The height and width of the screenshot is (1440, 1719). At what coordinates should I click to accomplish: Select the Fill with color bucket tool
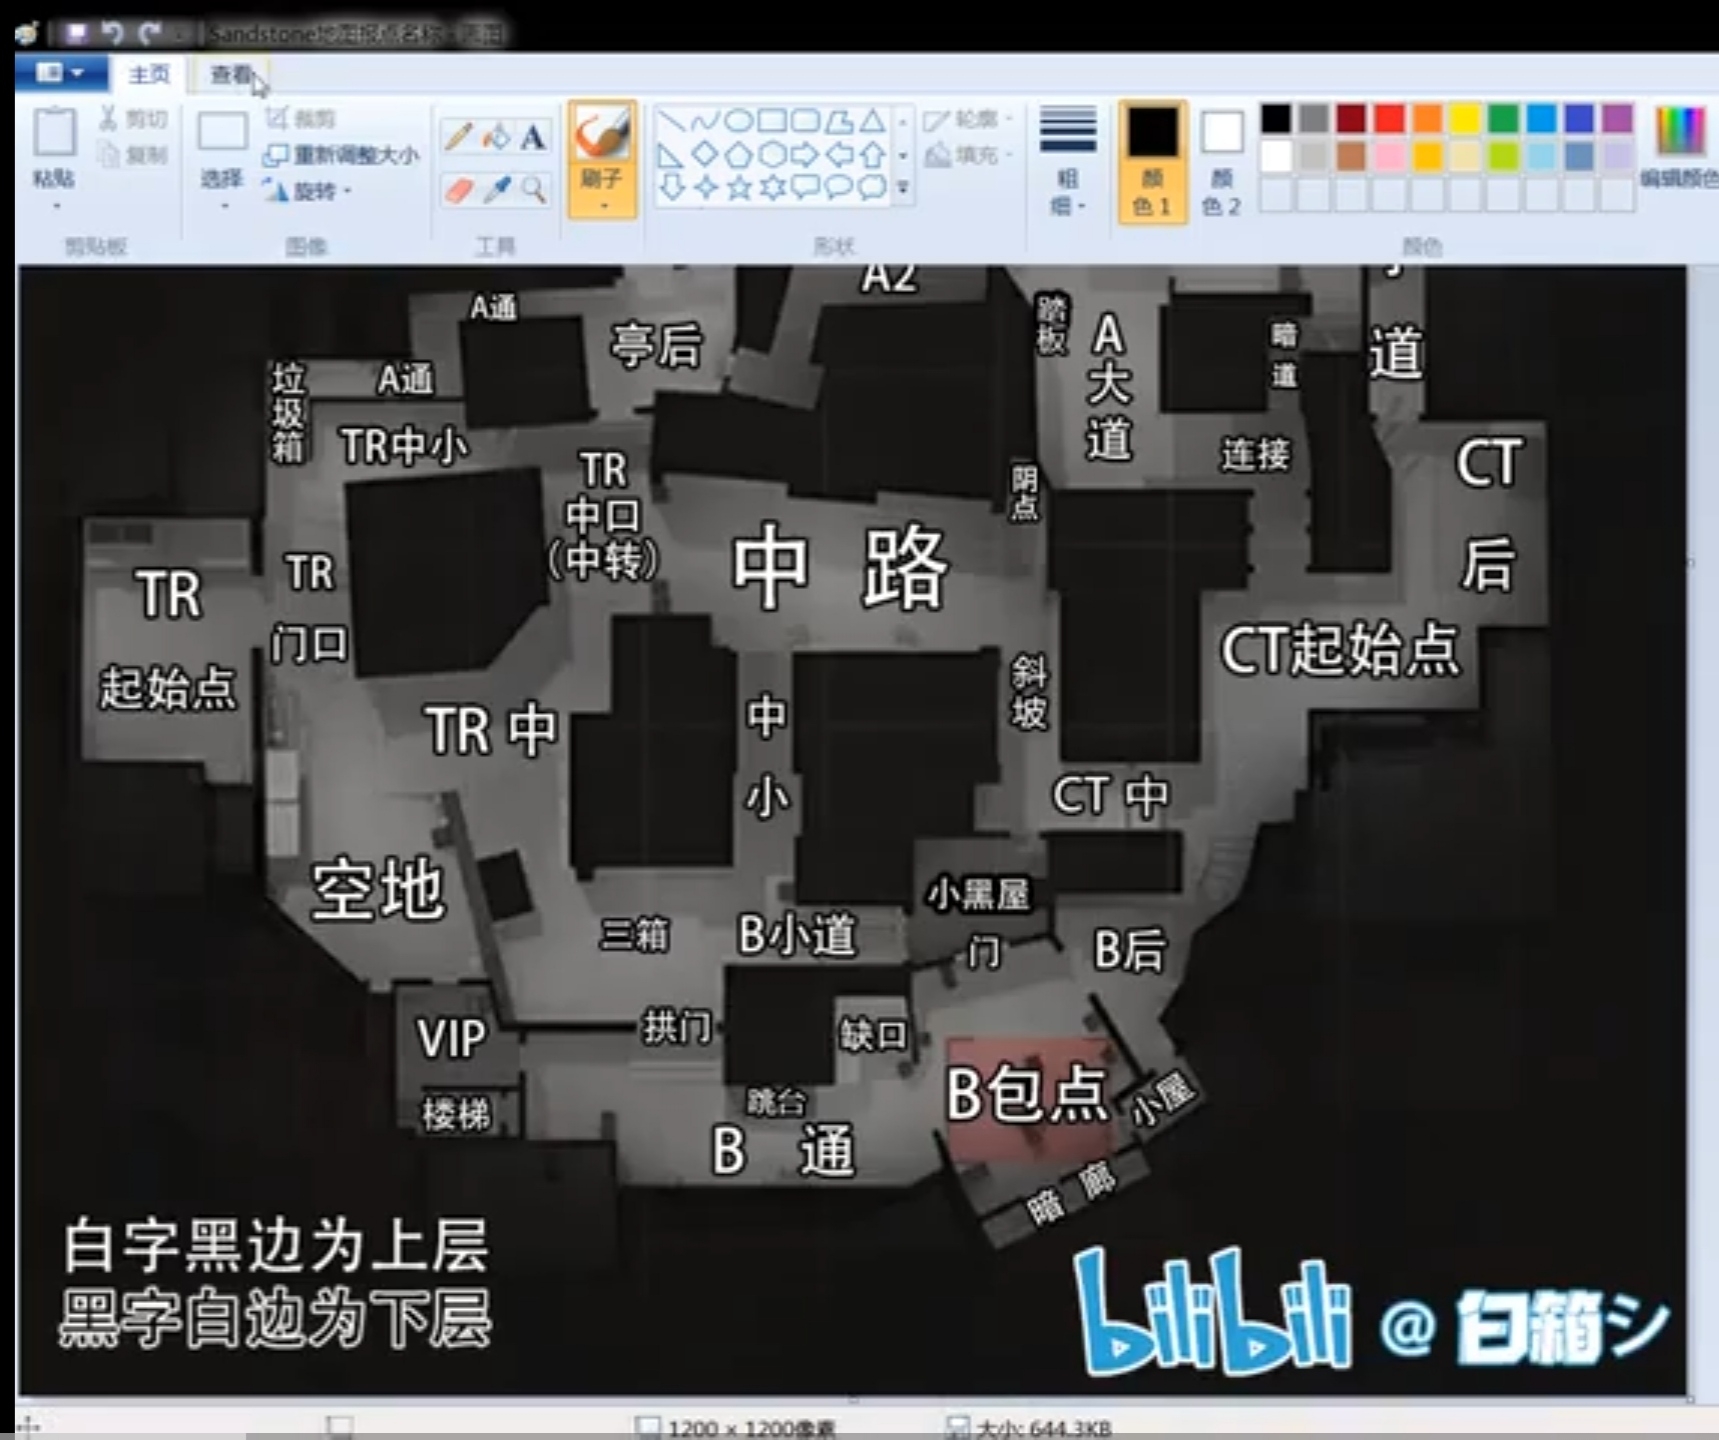coord(496,137)
